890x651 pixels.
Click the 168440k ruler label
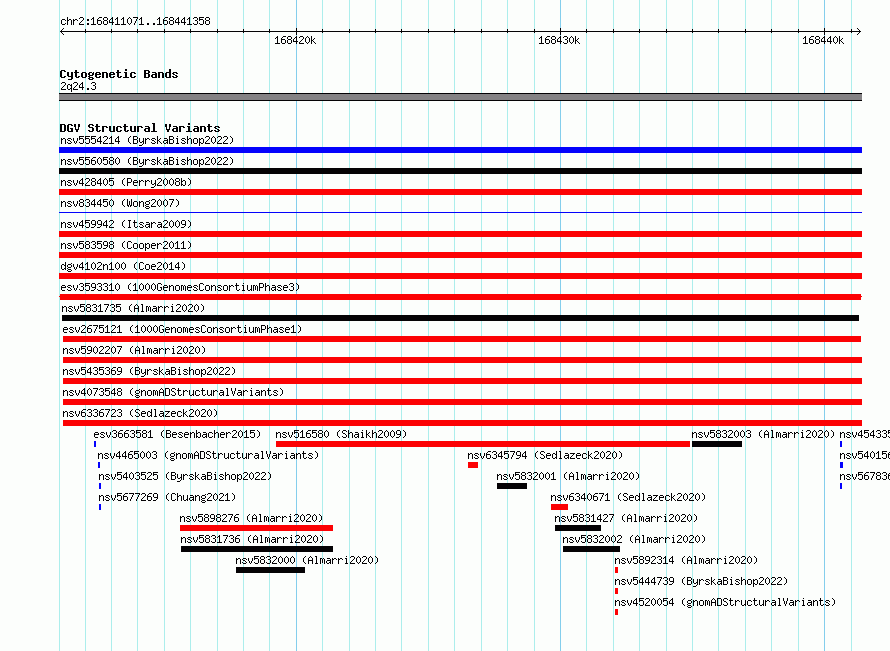(823, 40)
